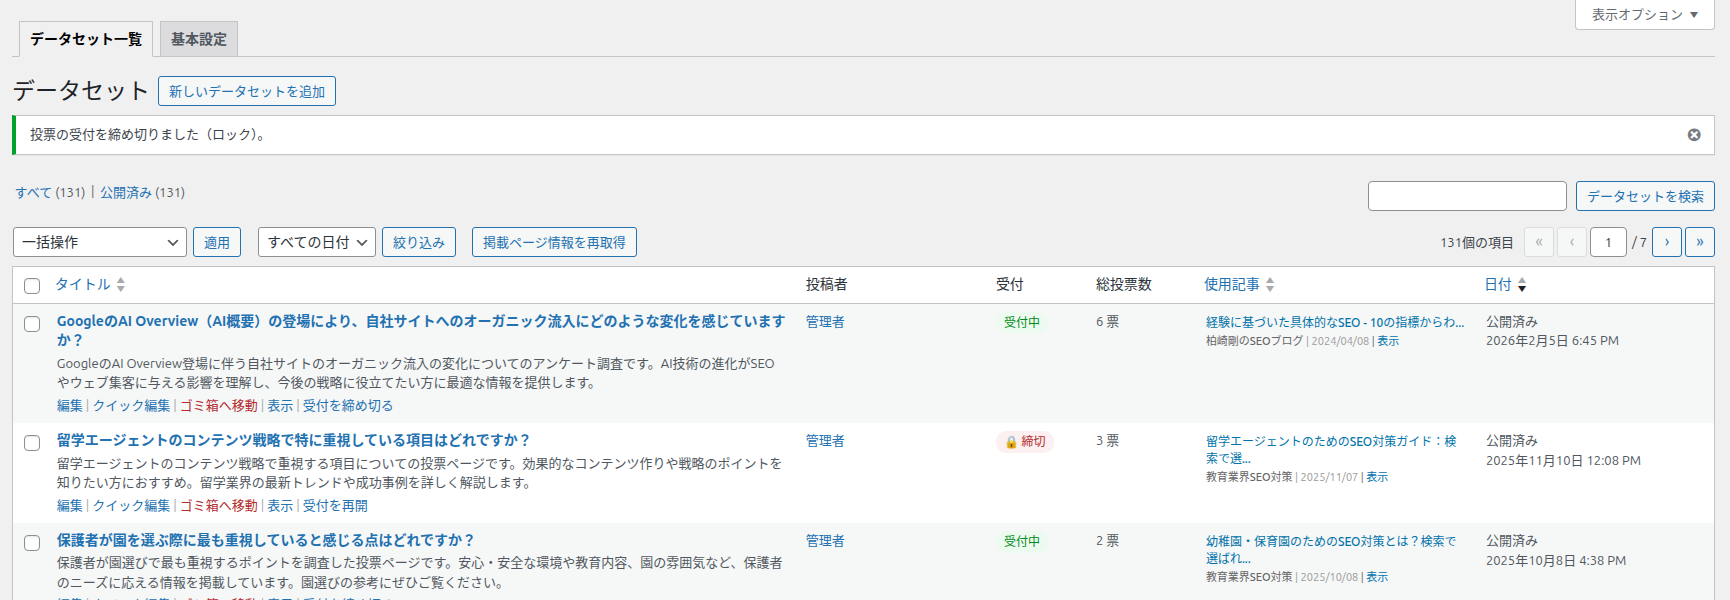Image resolution: width=1730 pixels, height=600 pixels.
Task: Click the 投稿者 column header
Action: (x=826, y=284)
